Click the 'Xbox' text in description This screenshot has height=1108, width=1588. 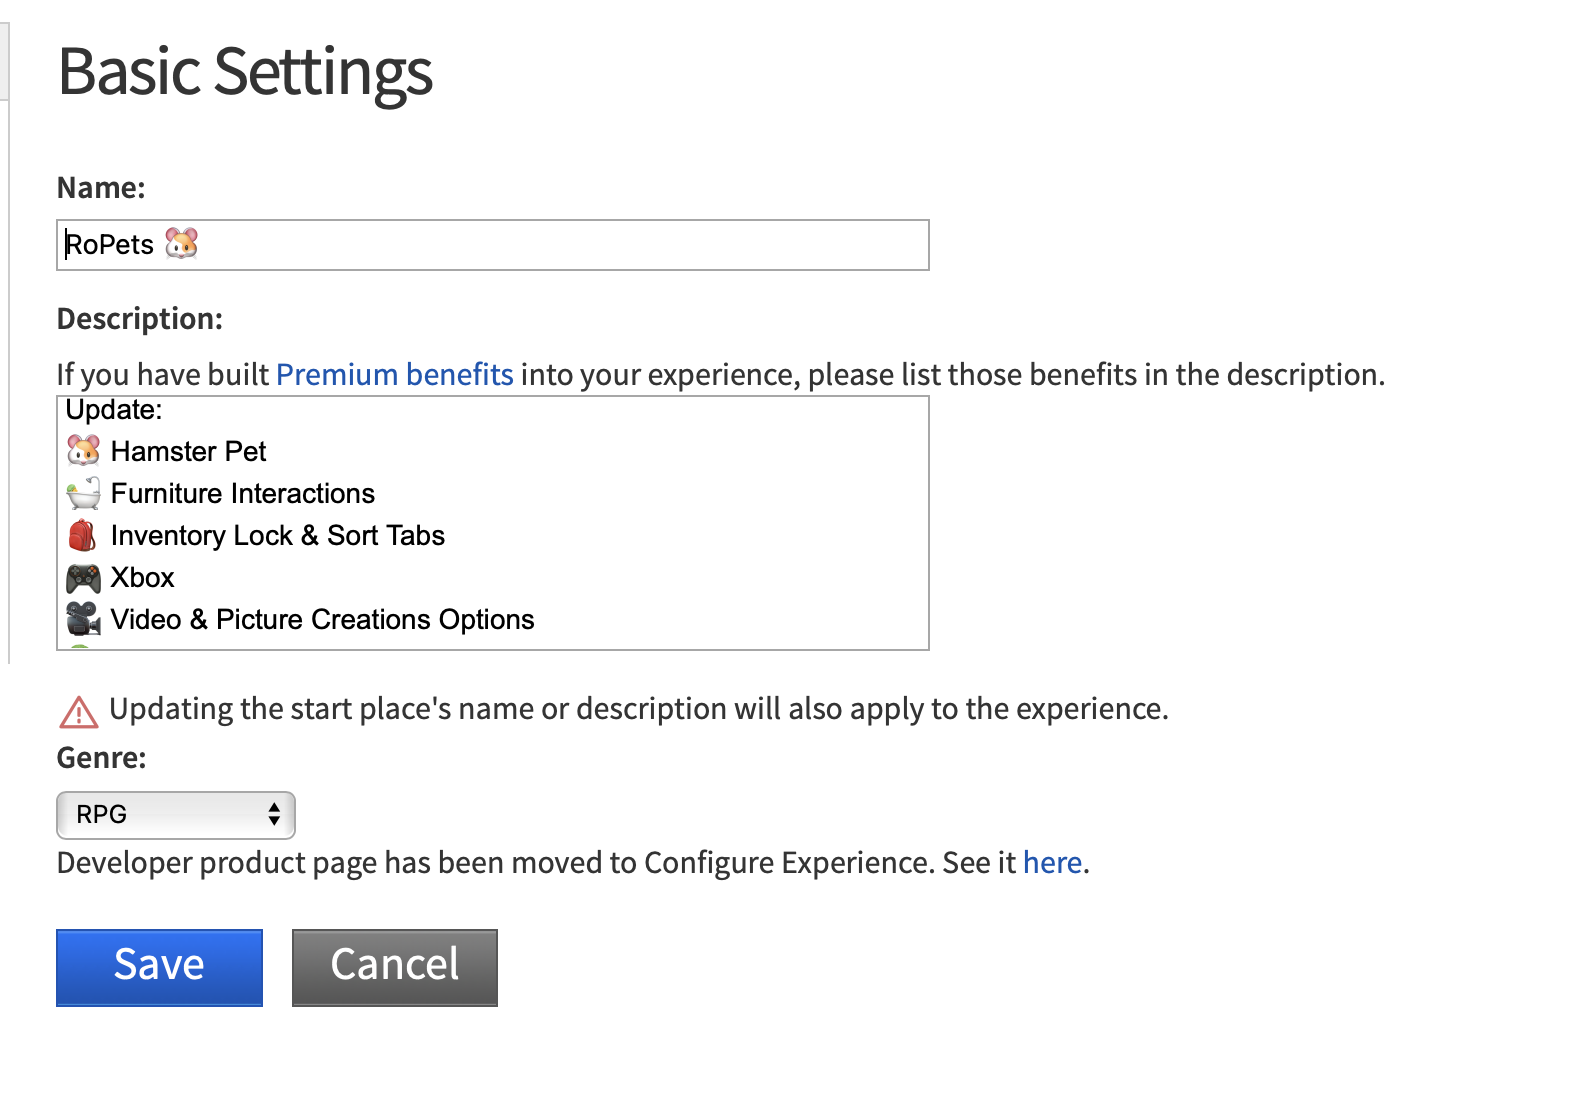point(142,578)
